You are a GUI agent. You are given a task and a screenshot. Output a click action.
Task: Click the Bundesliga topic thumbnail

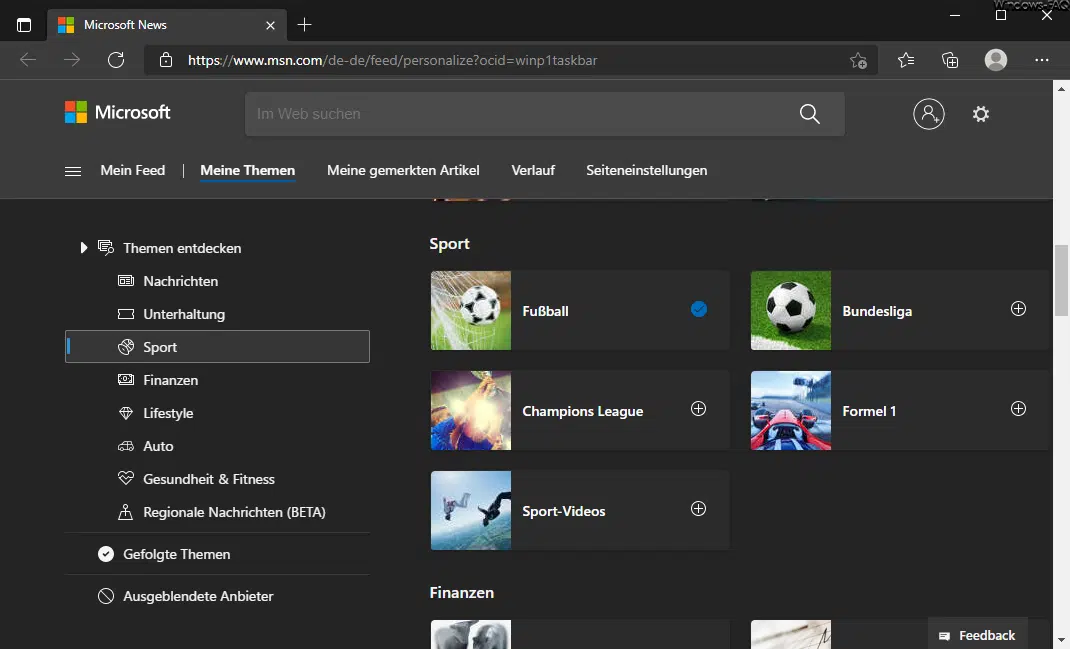[x=791, y=311]
